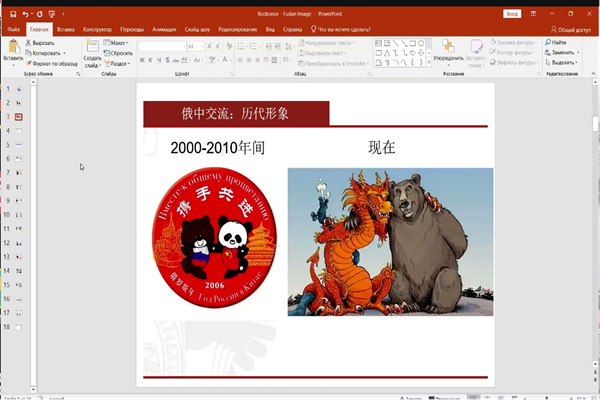Click Вход sign-in button
Image resolution: width=600 pixels, height=400 pixels.
pos(512,14)
